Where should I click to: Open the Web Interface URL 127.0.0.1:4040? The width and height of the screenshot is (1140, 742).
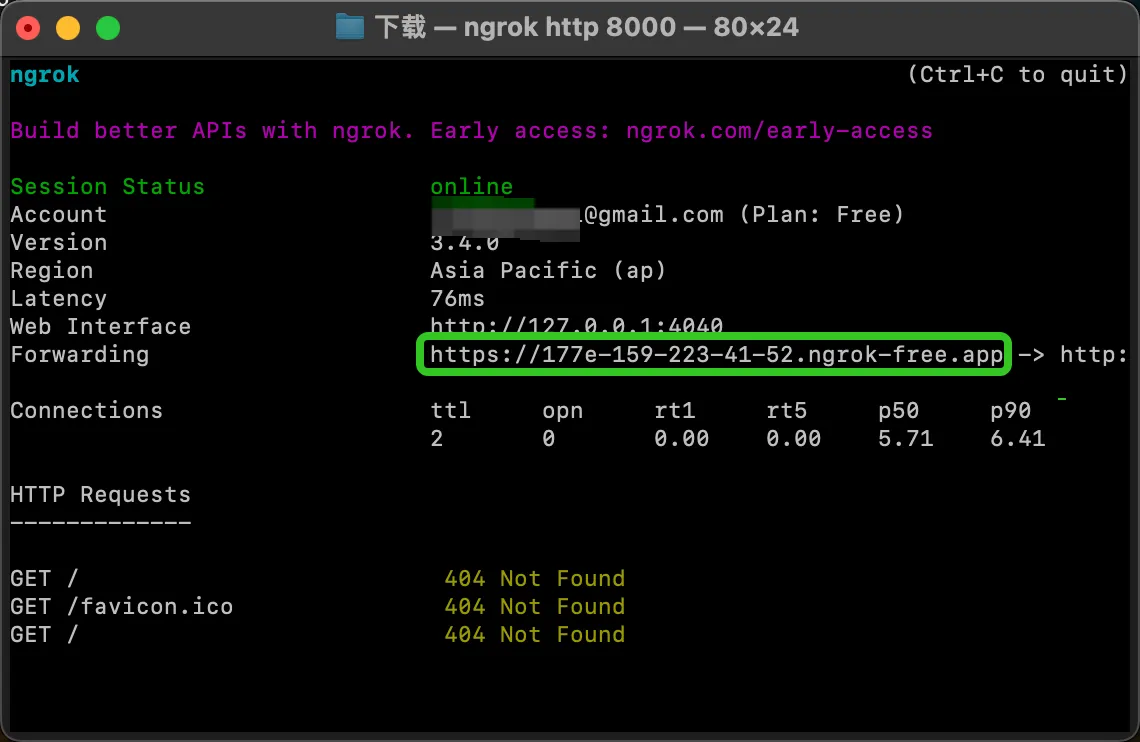click(x=576, y=326)
